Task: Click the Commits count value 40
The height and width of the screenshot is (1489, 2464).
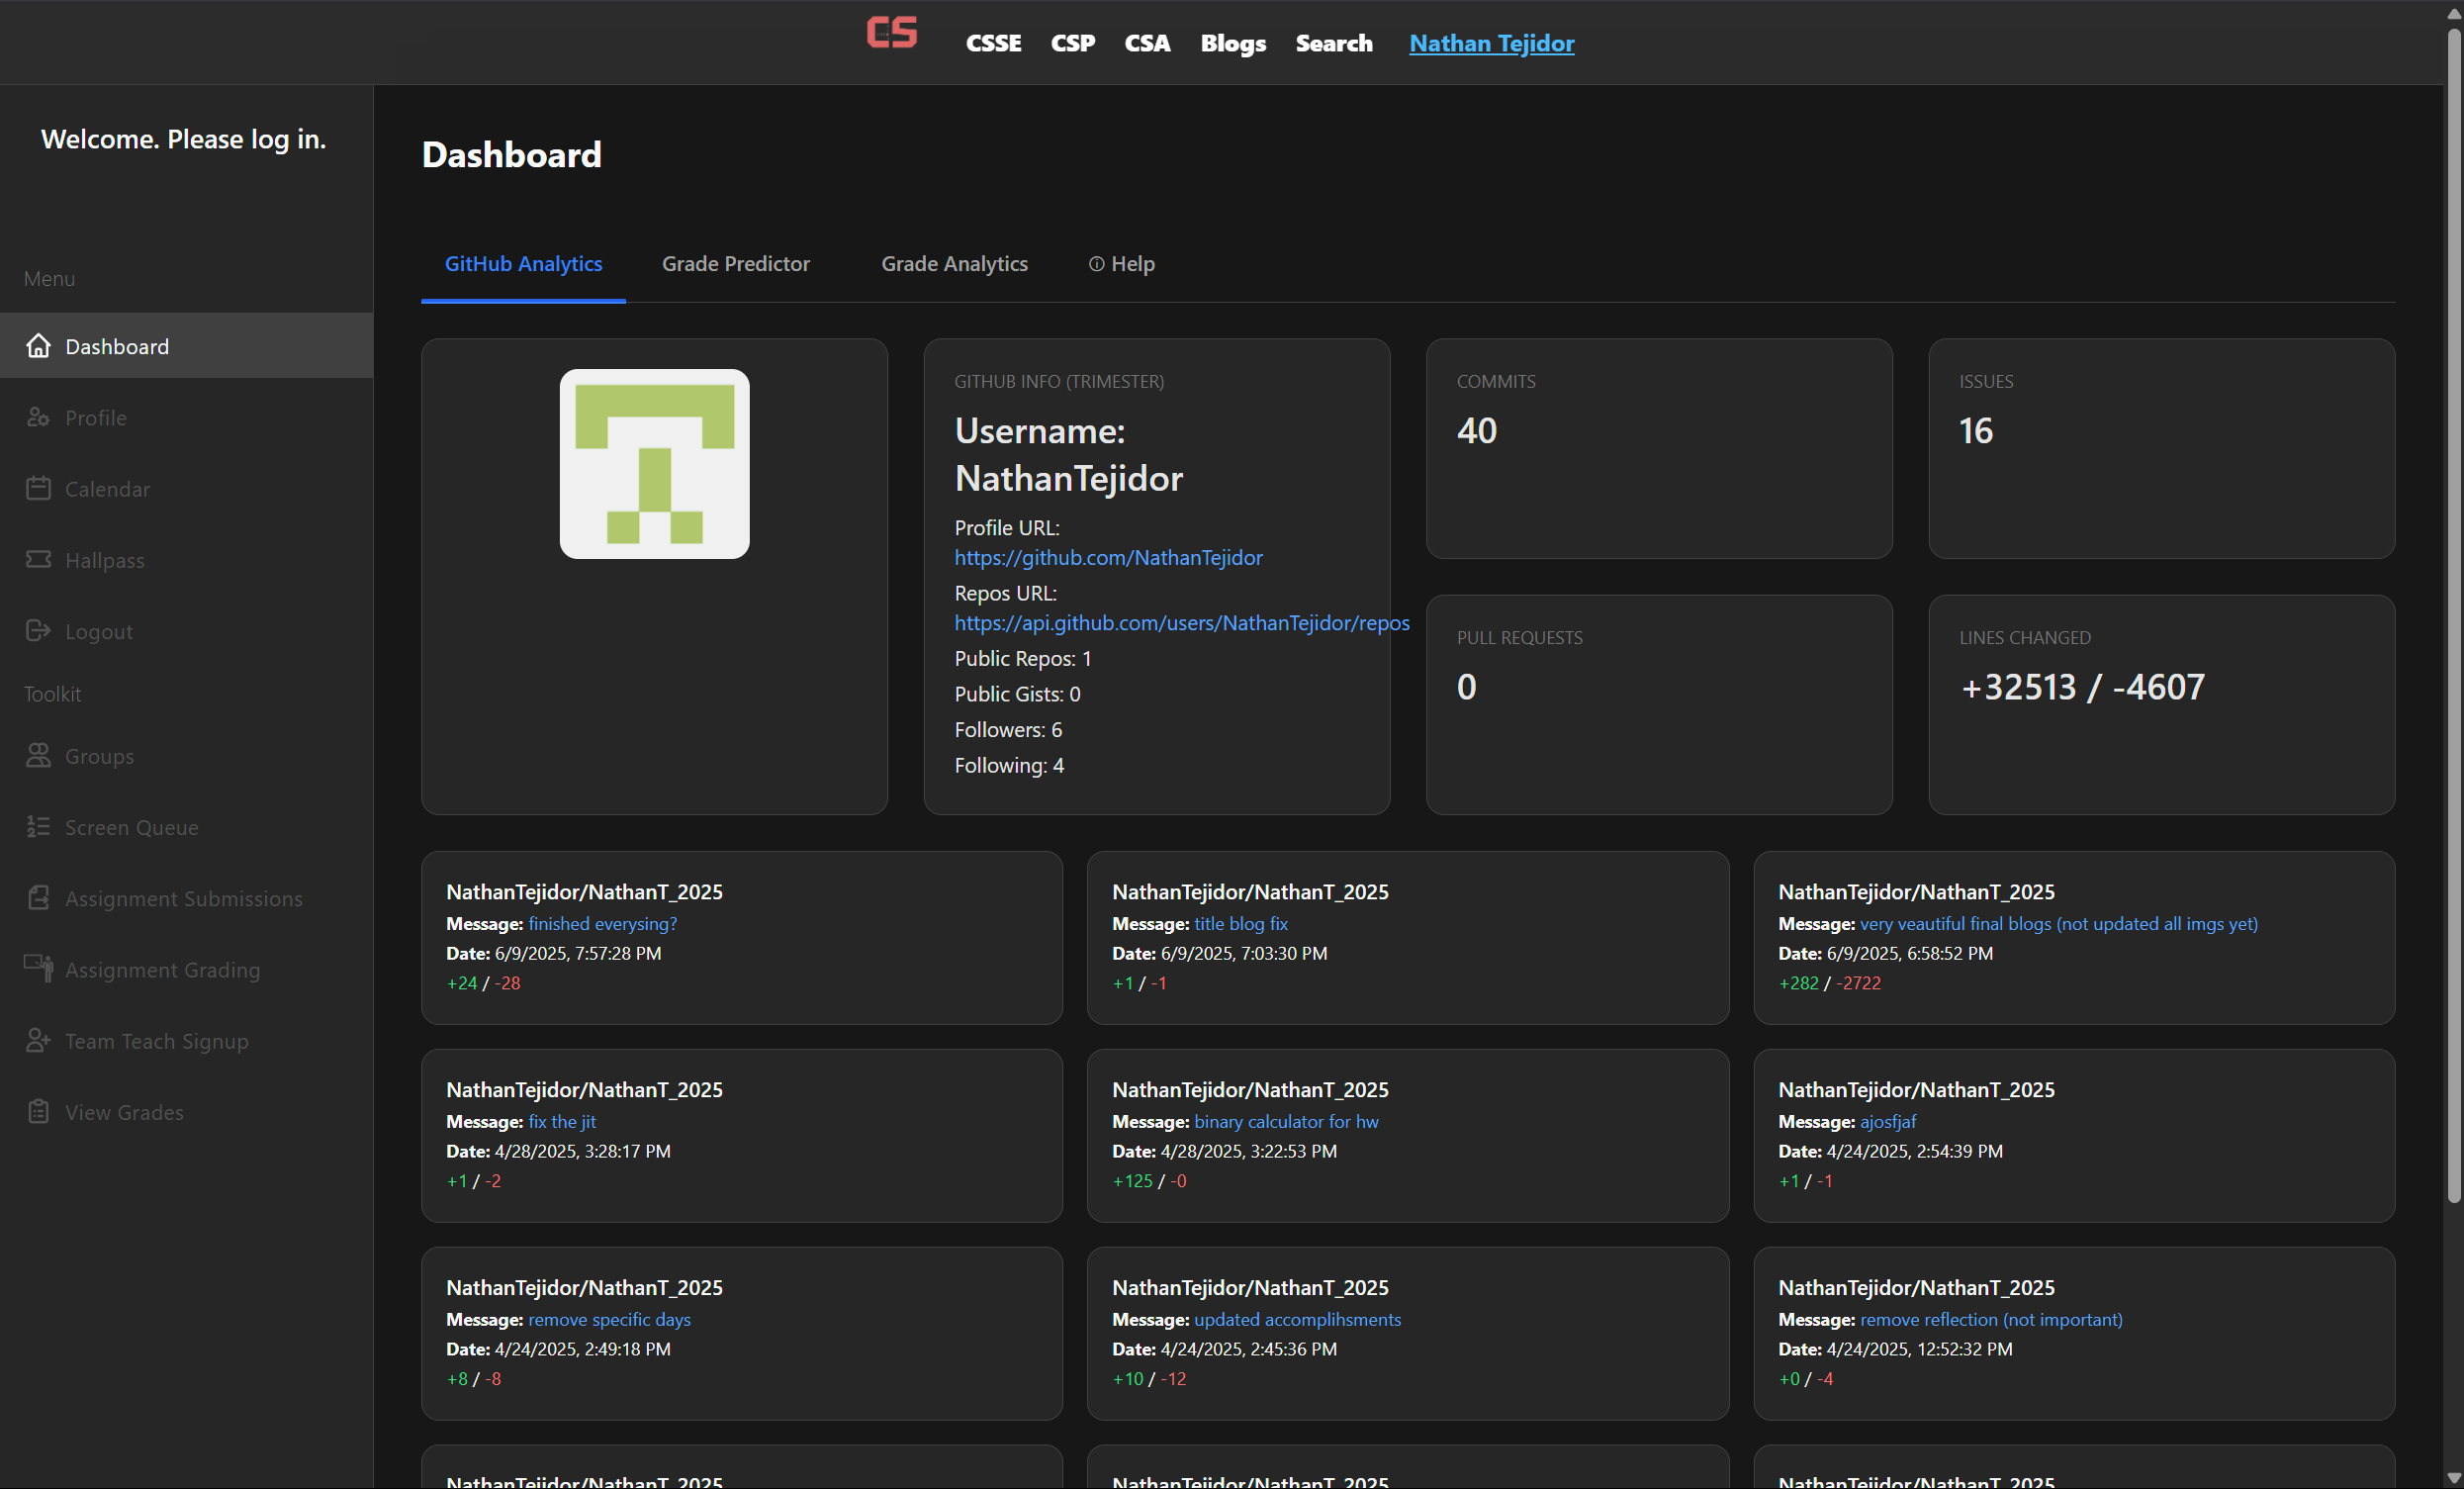Action: (x=1476, y=431)
